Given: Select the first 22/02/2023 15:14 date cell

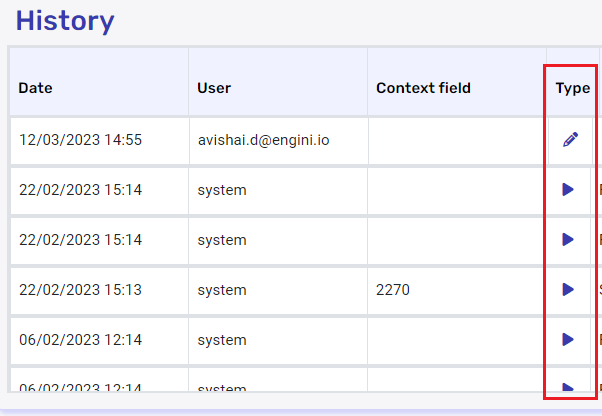Looking at the screenshot, I should pyautogui.click(x=80, y=190).
